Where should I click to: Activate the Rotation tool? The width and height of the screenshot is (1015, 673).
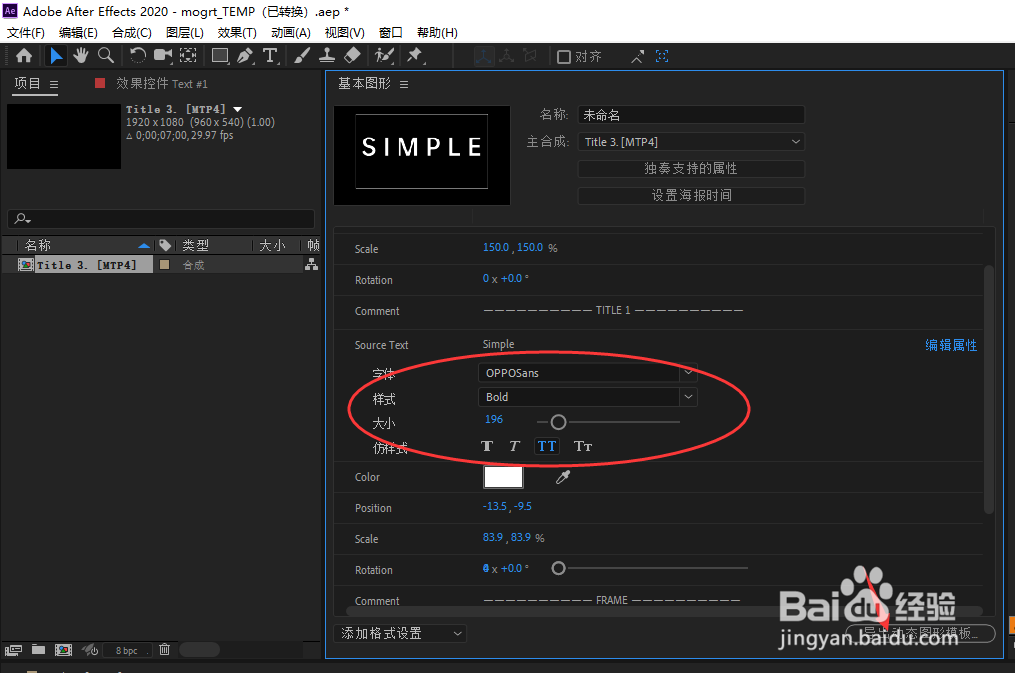[138, 55]
